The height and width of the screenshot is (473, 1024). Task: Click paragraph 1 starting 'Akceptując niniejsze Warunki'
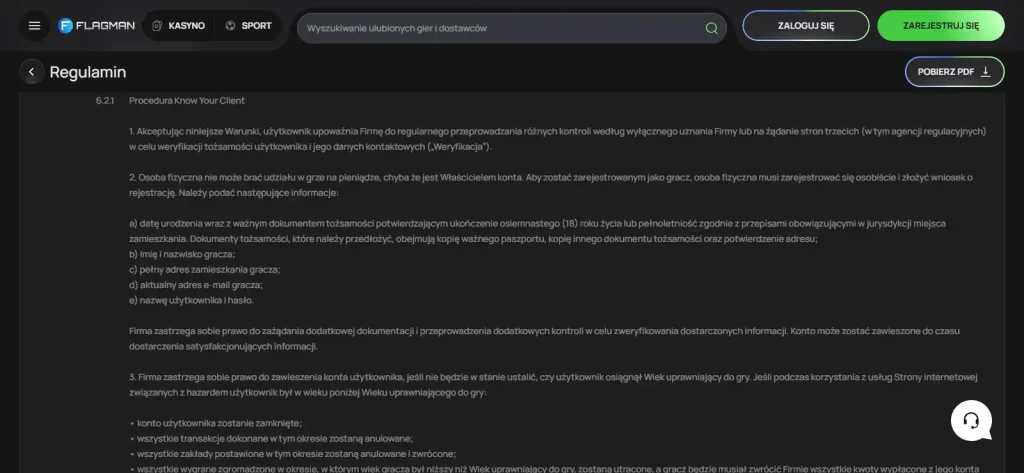click(x=558, y=139)
